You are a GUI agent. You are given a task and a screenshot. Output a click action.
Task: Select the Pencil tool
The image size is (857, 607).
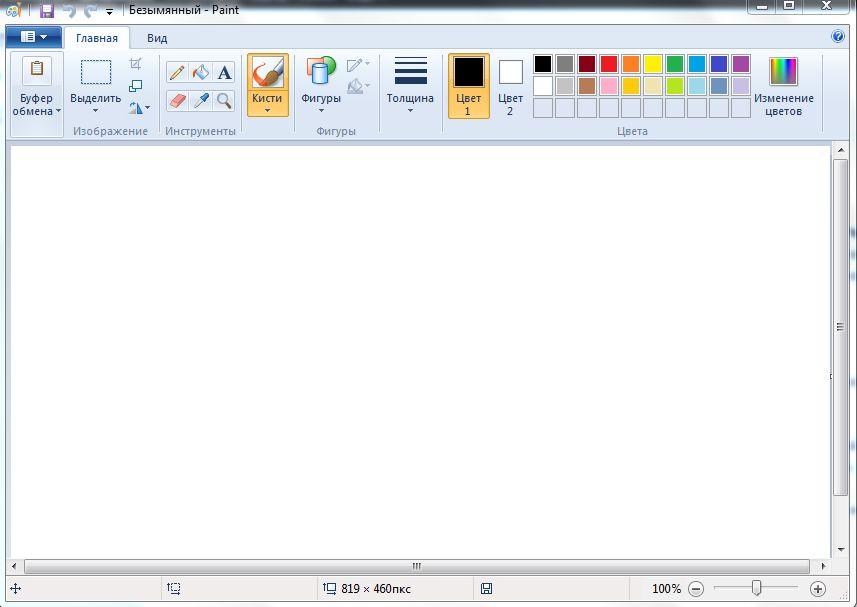pos(177,72)
